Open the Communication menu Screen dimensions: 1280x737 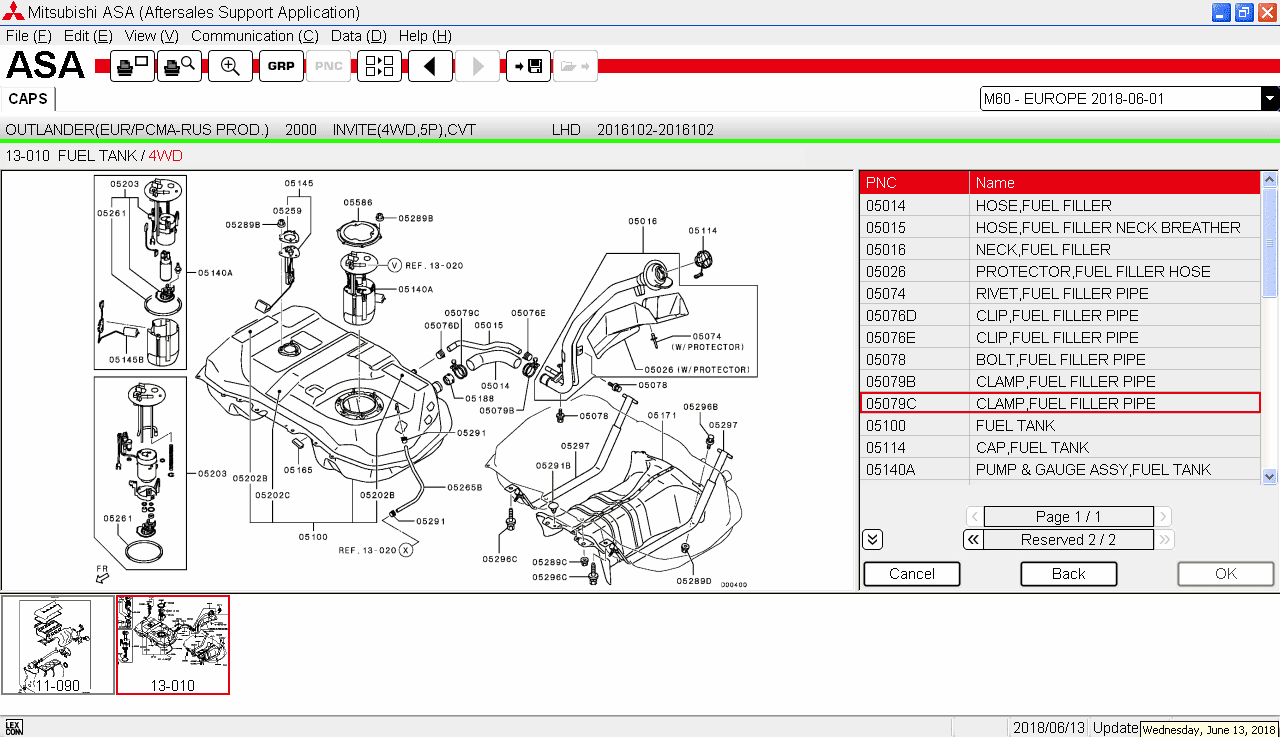tap(255, 36)
